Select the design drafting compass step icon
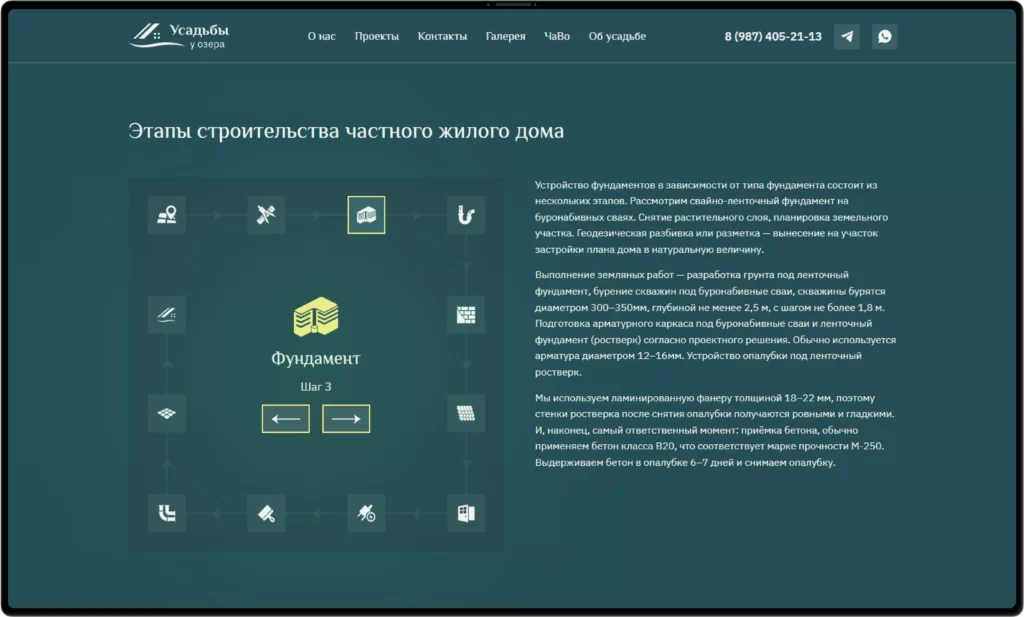The image size is (1024, 617). [x=266, y=215]
